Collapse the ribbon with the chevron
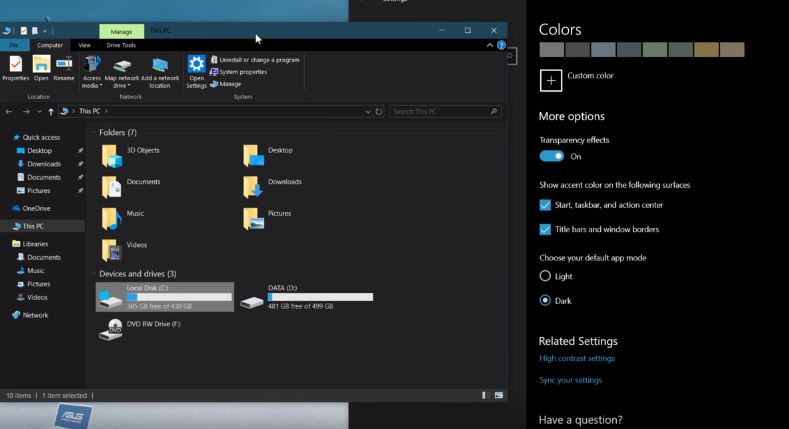This screenshot has width=789, height=429. tap(490, 45)
